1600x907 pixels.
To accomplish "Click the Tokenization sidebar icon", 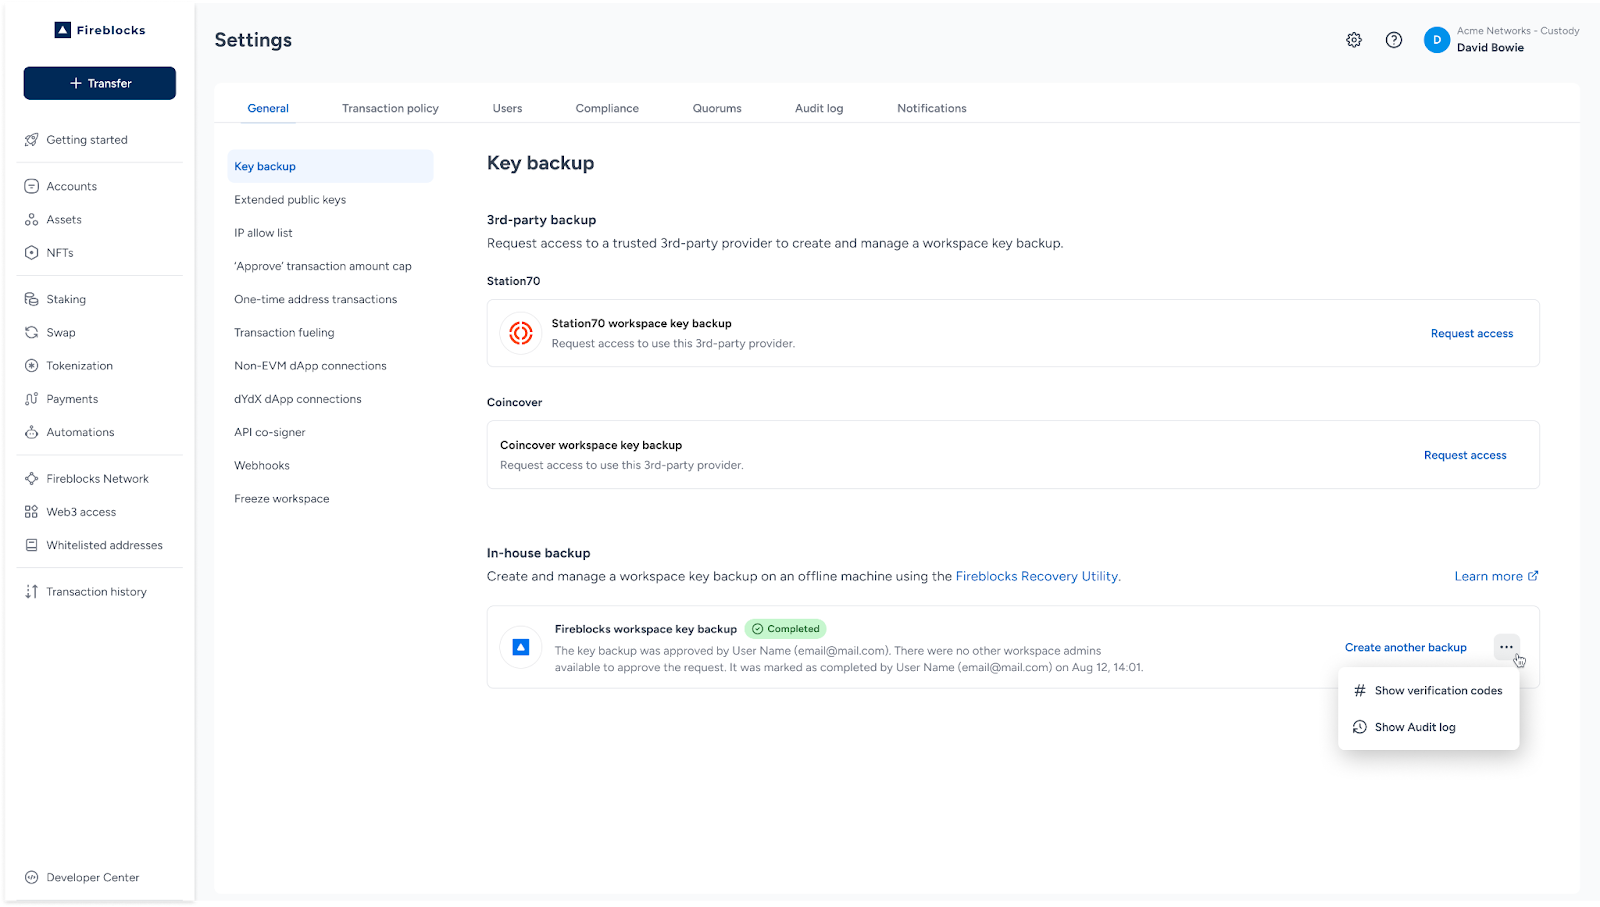I will [x=31, y=366].
